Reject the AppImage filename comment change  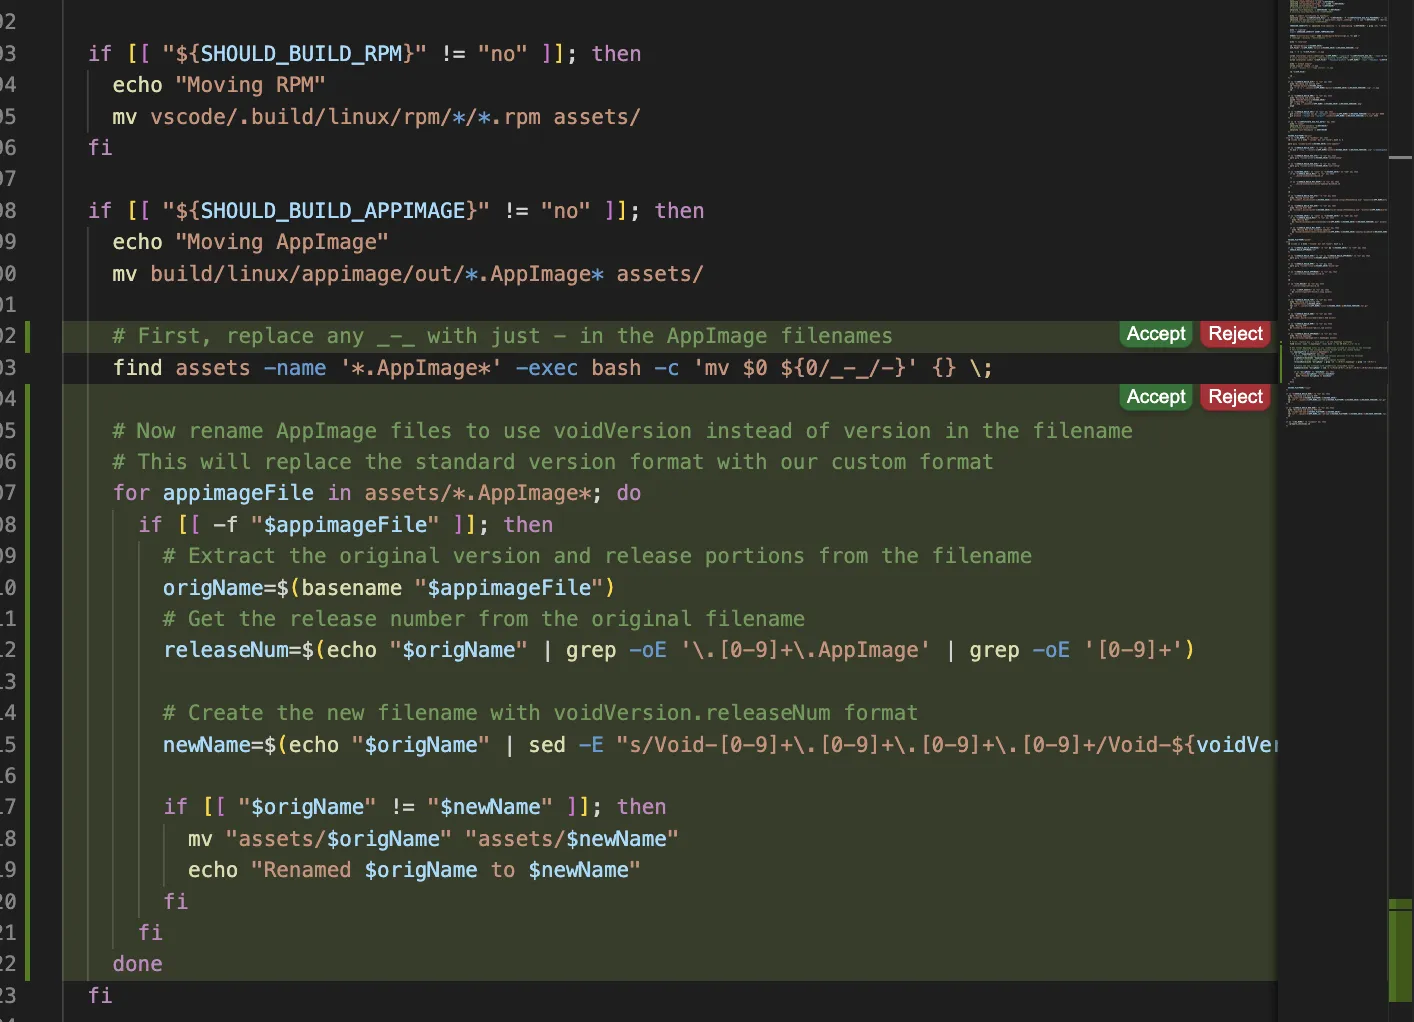(x=1235, y=334)
